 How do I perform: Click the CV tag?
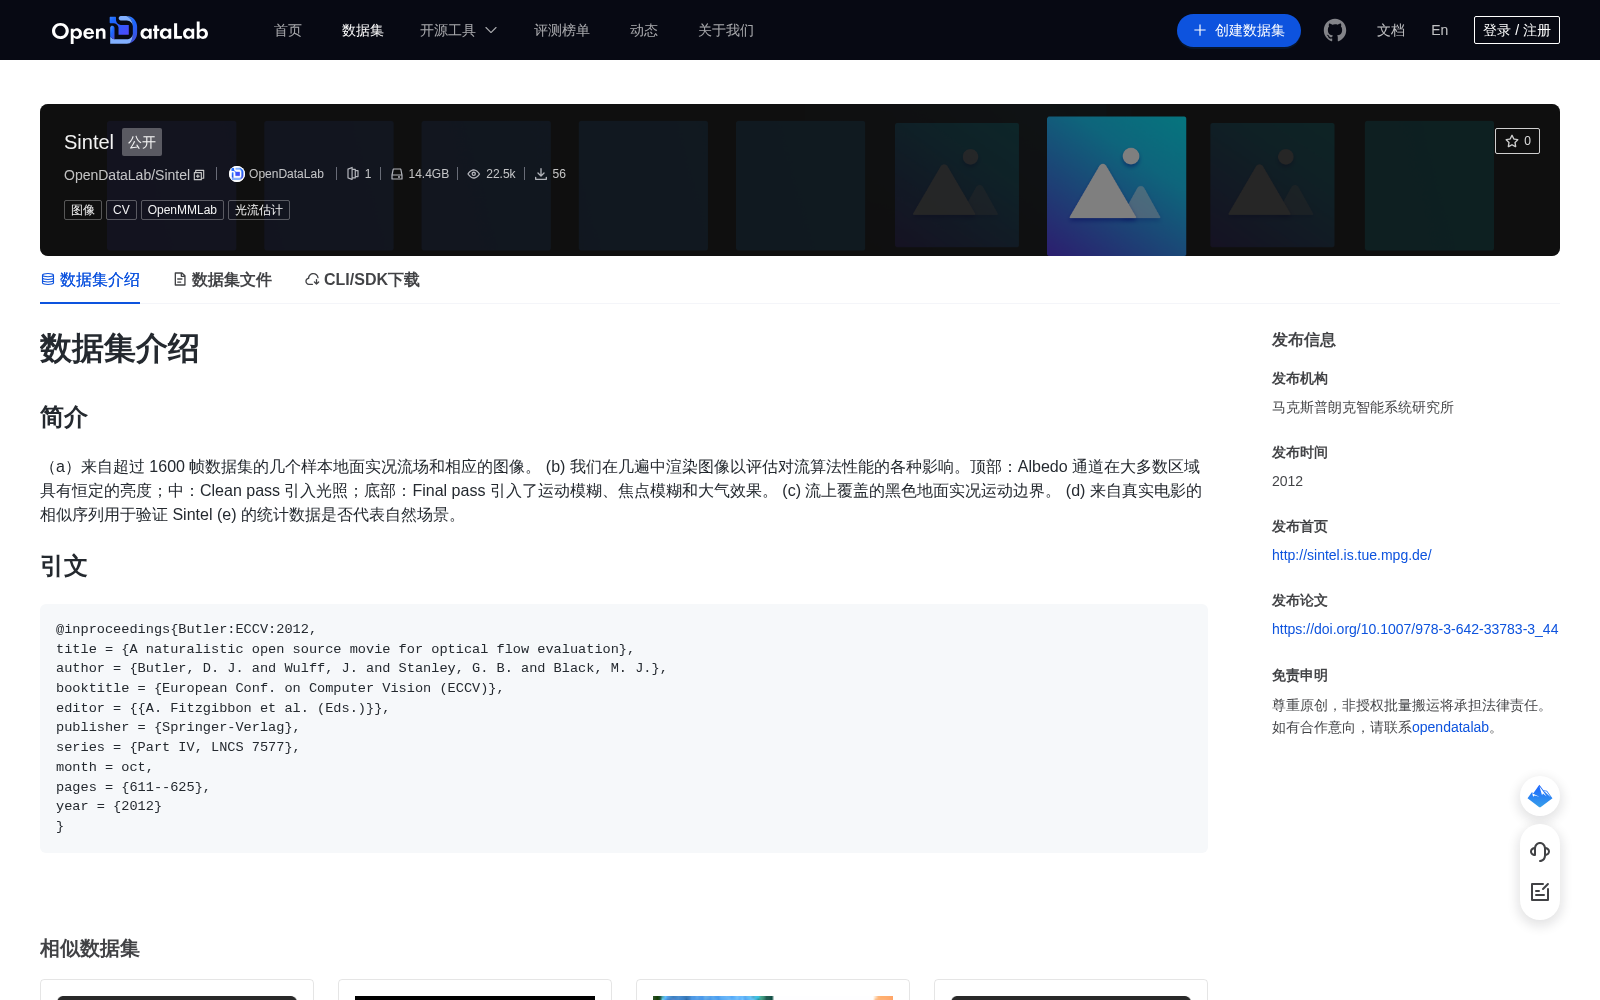click(x=121, y=210)
